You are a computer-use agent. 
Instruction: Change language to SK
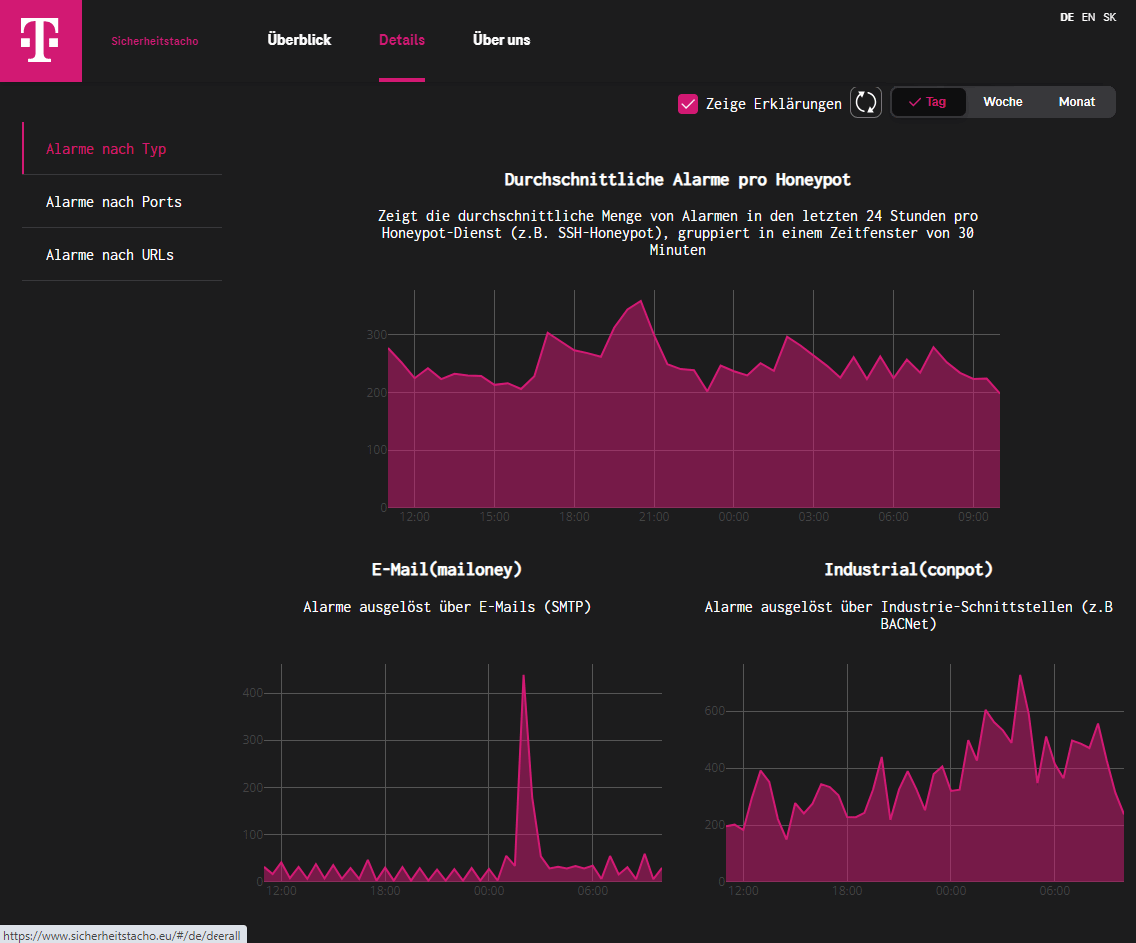tap(1110, 17)
